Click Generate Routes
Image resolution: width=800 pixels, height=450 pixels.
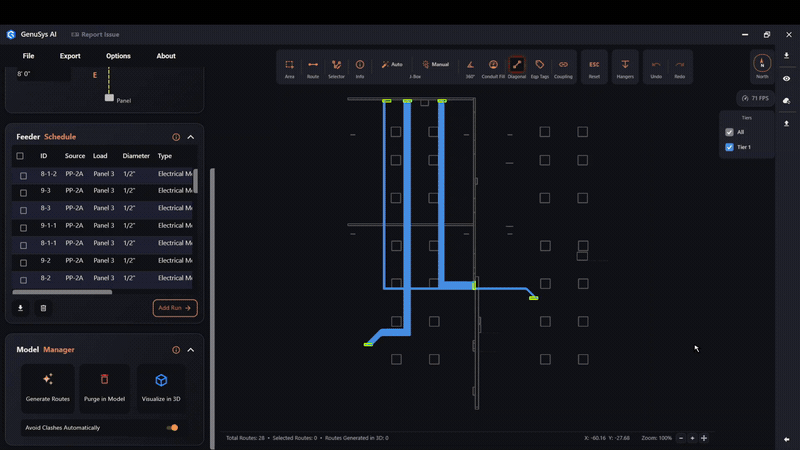(48, 388)
